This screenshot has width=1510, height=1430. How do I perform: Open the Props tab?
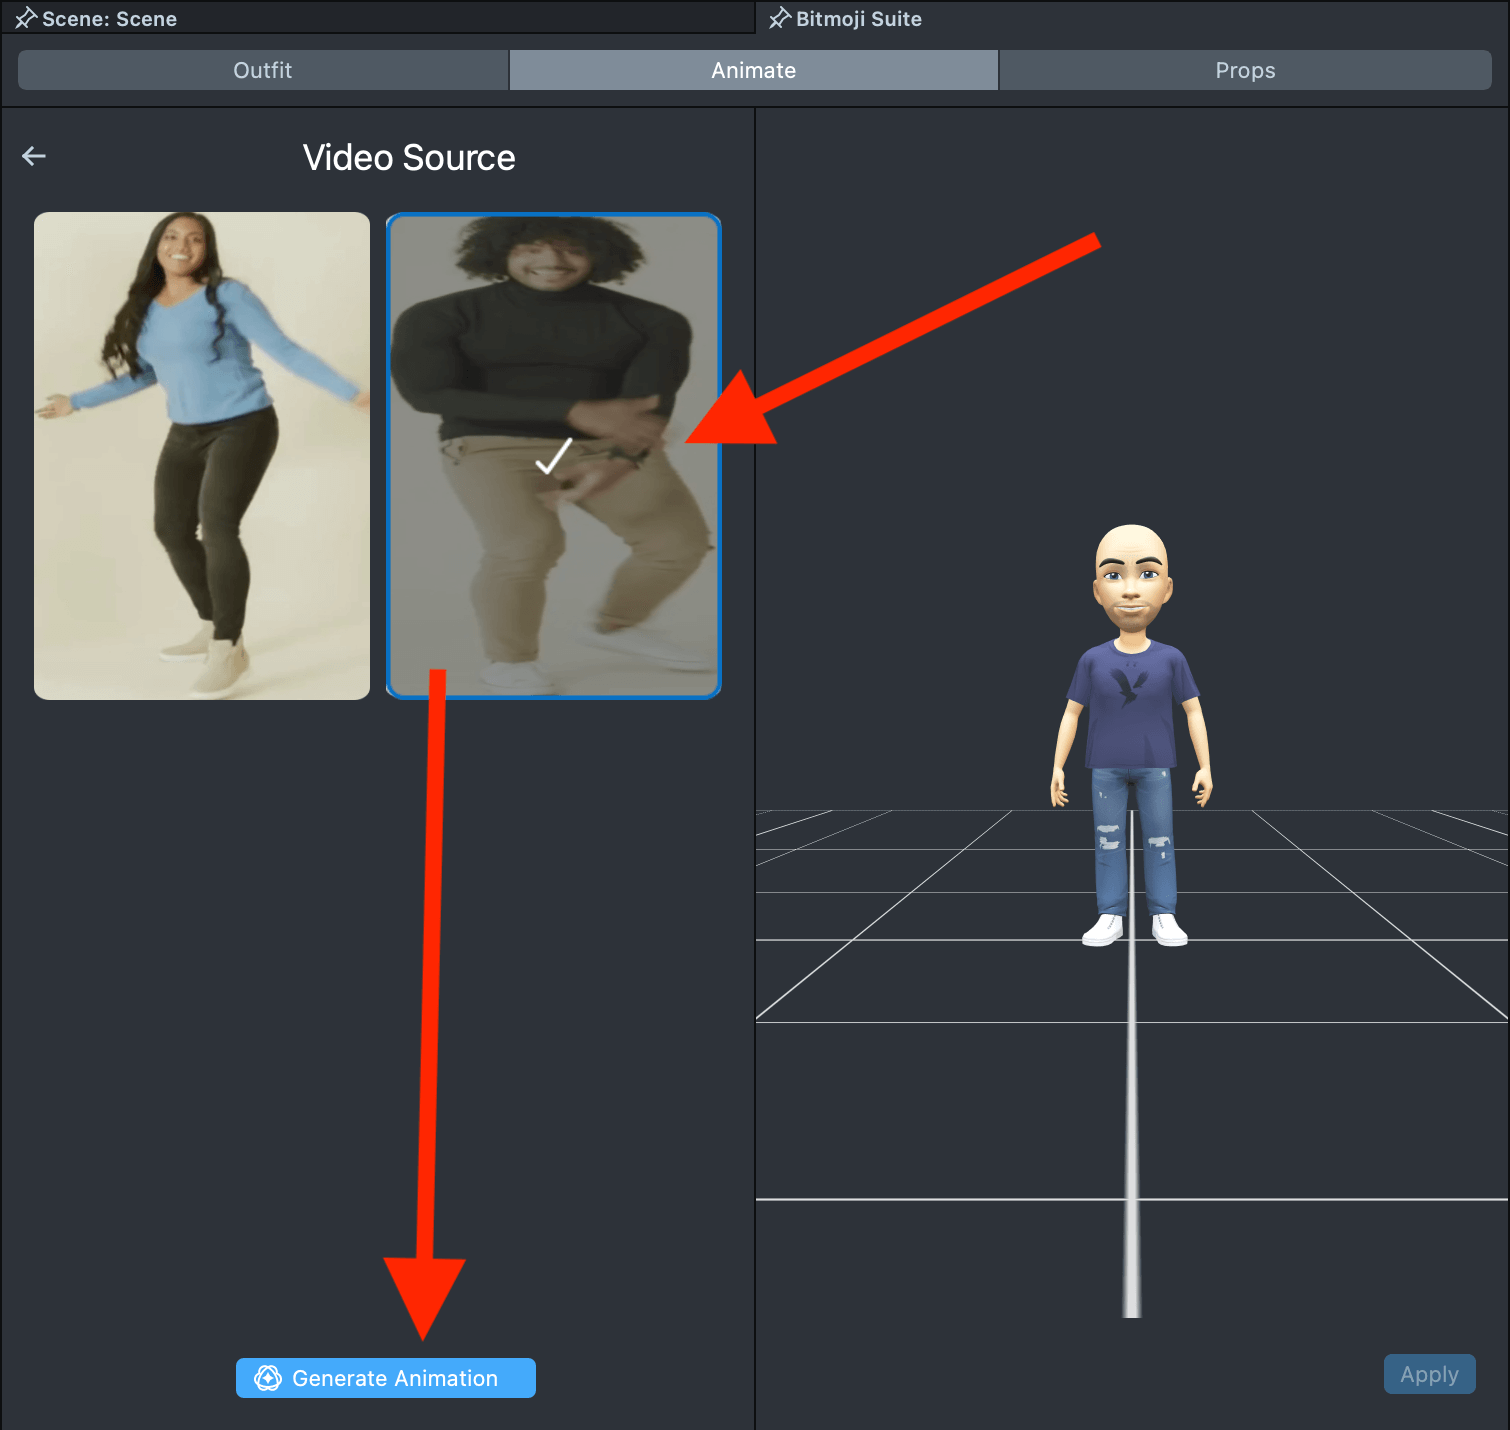pyautogui.click(x=1245, y=70)
